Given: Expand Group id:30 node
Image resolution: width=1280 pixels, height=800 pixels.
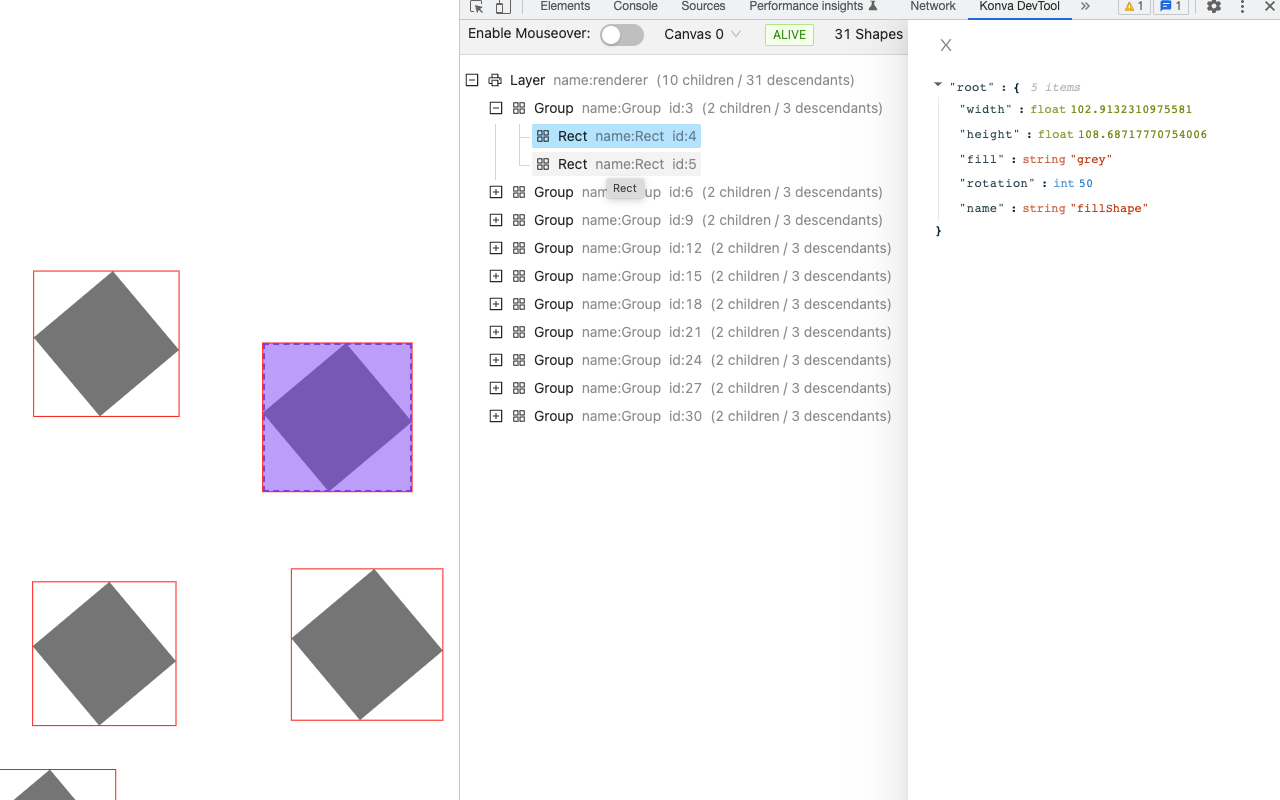Looking at the screenshot, I should [496, 416].
